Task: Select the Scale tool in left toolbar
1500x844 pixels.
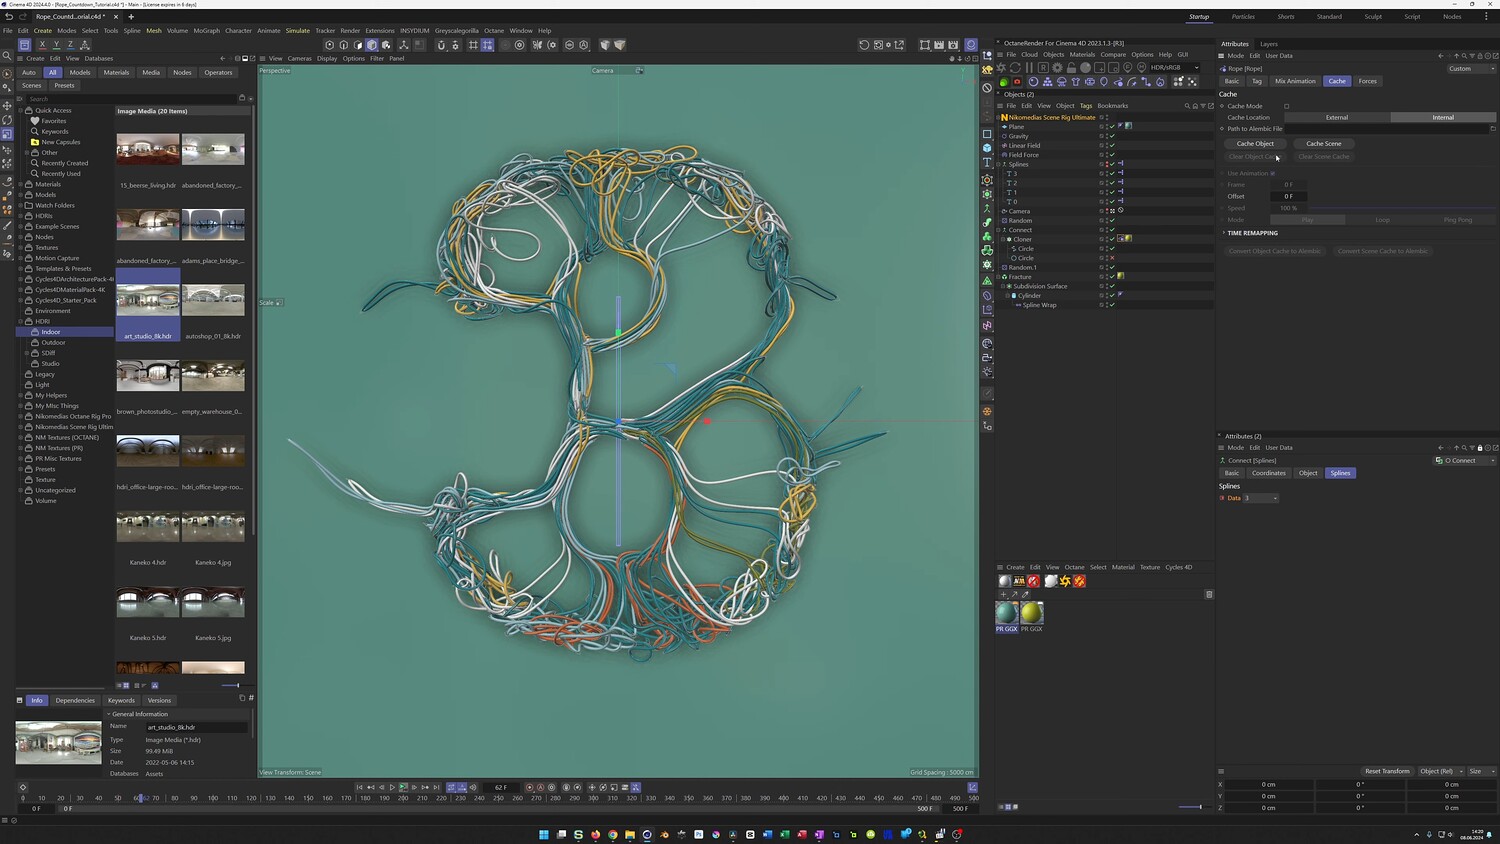Action: (7, 133)
